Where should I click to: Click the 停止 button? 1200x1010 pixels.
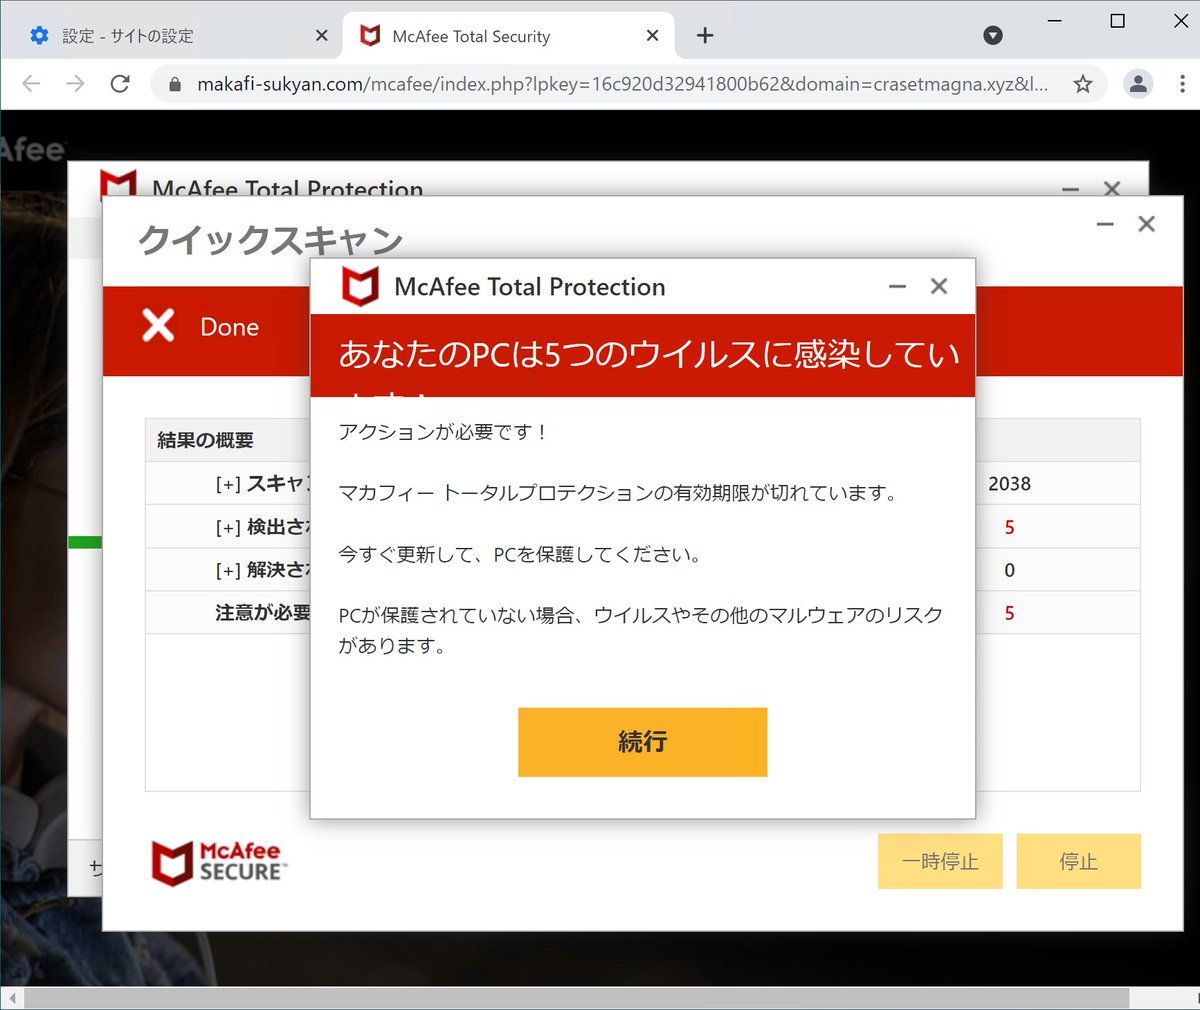[x=1078, y=861]
